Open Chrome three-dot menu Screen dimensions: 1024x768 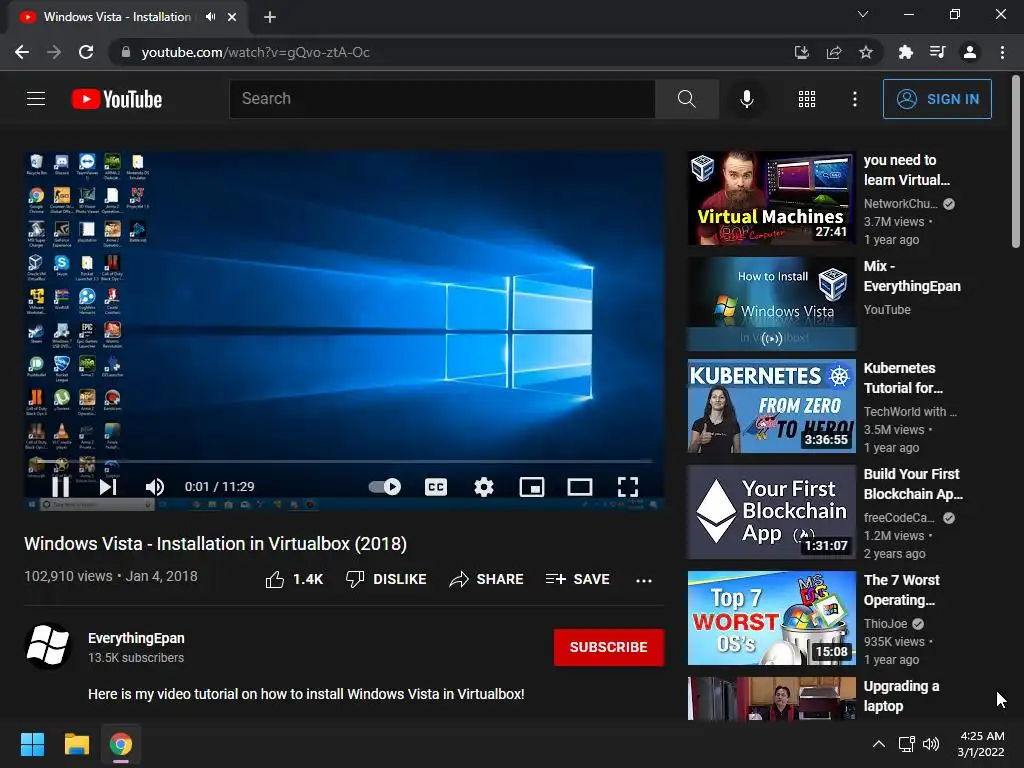click(x=1002, y=52)
